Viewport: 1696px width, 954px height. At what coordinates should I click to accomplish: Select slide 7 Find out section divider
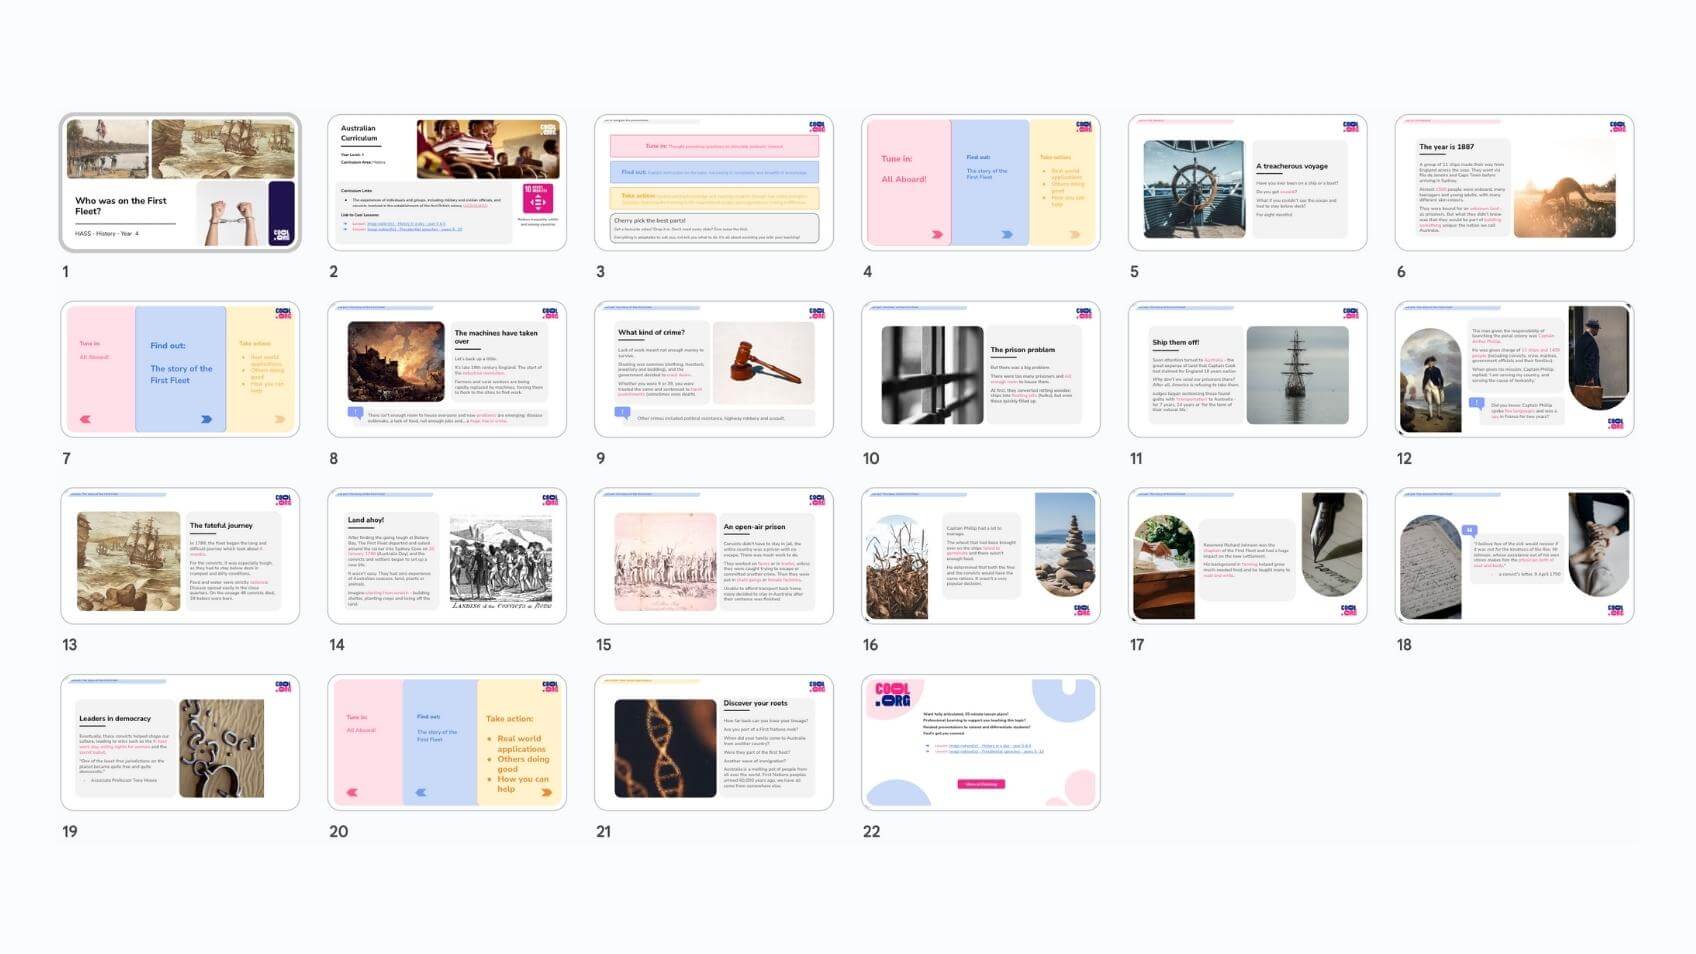tap(180, 369)
